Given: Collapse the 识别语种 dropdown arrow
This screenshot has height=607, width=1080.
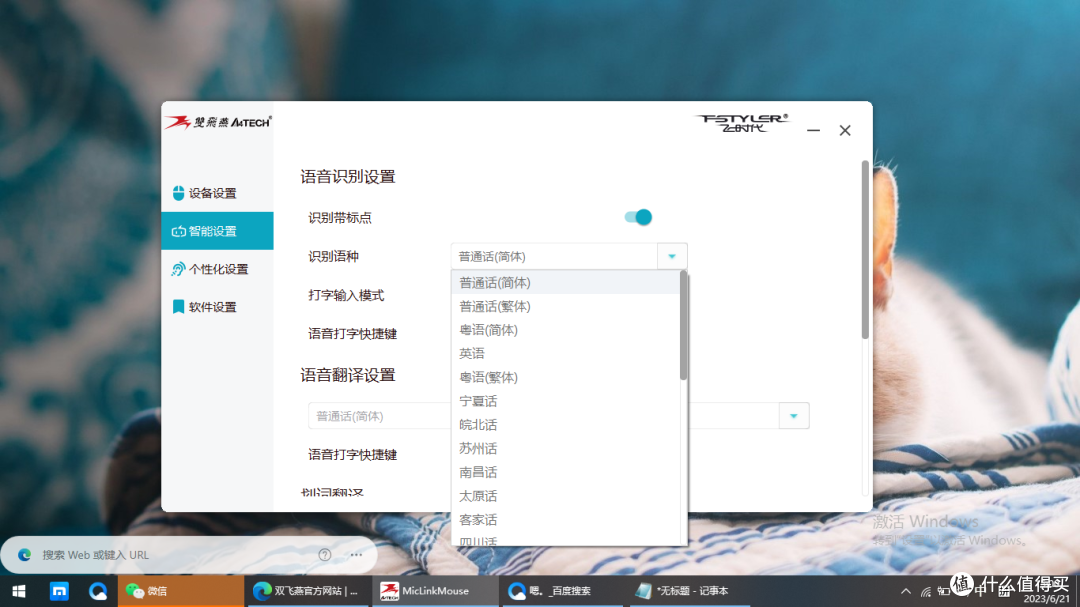Looking at the screenshot, I should point(672,256).
